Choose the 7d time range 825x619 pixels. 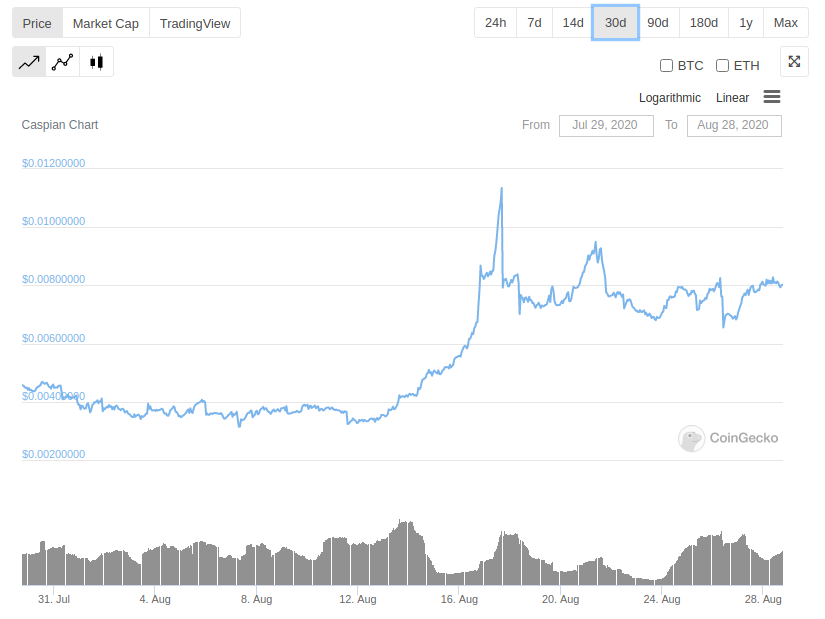point(534,22)
